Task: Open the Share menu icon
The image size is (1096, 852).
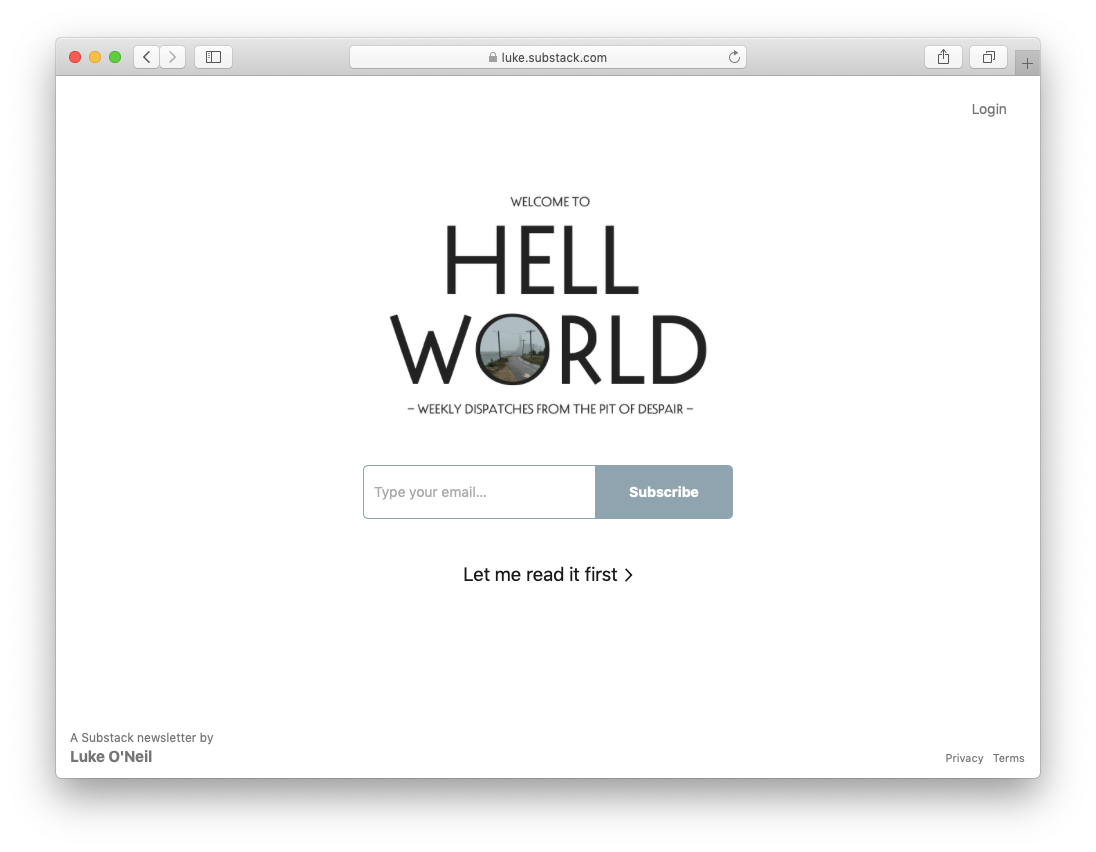Action: [x=943, y=57]
